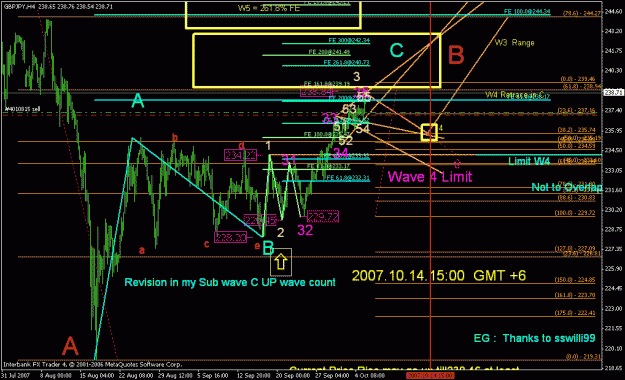Select the 'FE 61.8@232.31' expansion label
625x380 pixels.
click(x=348, y=178)
